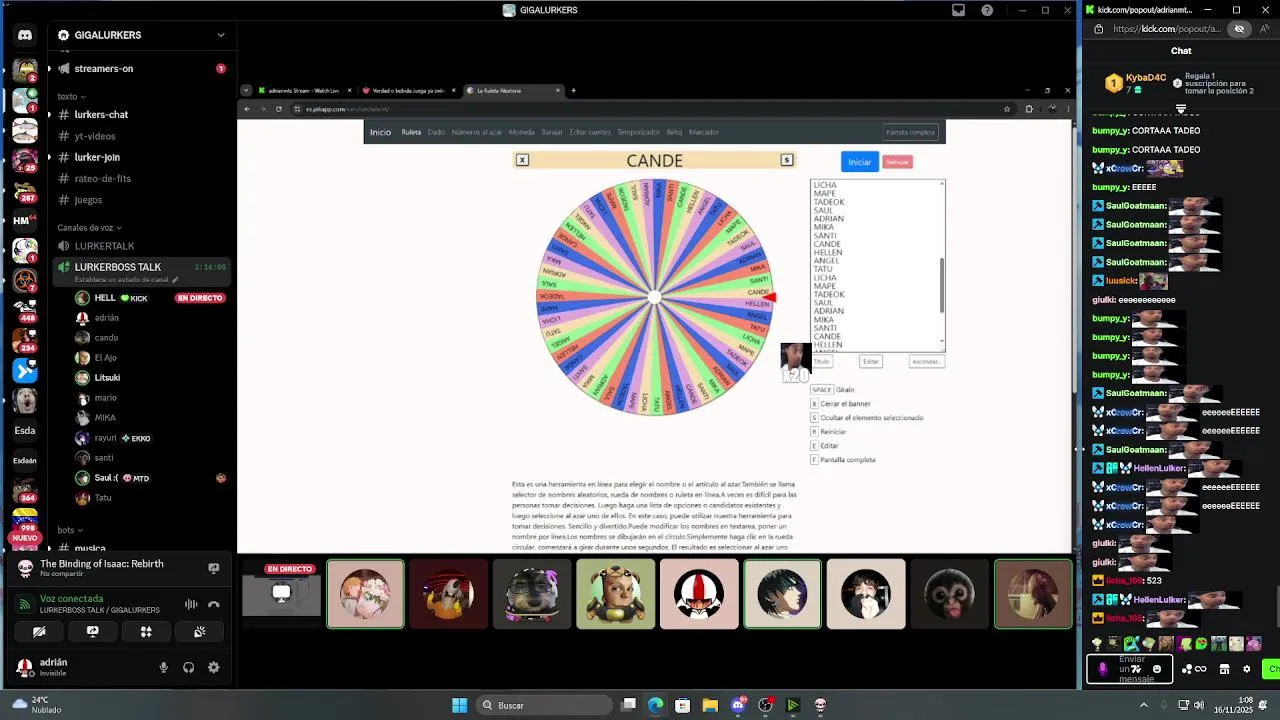Open the Kick shop storefront icon

coord(1224,669)
